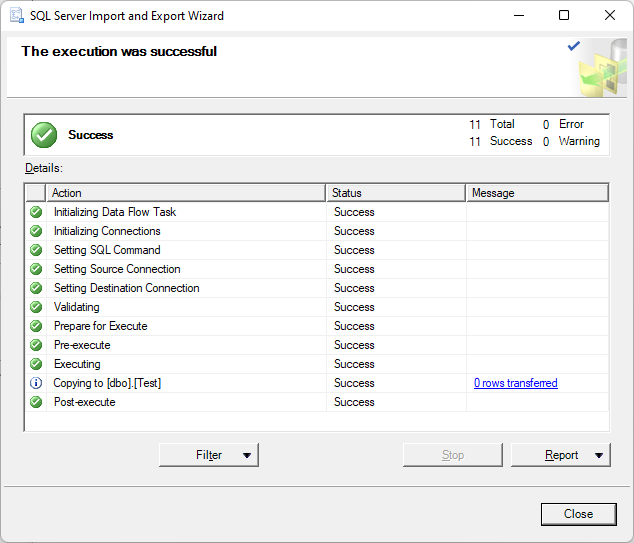Click the Close button
The height and width of the screenshot is (543, 634).
(579, 514)
